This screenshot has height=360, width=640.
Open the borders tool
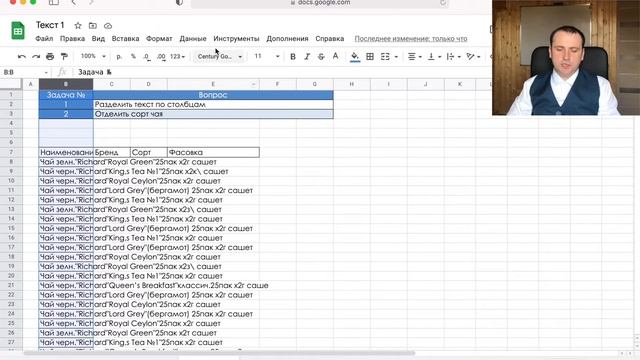coord(370,57)
